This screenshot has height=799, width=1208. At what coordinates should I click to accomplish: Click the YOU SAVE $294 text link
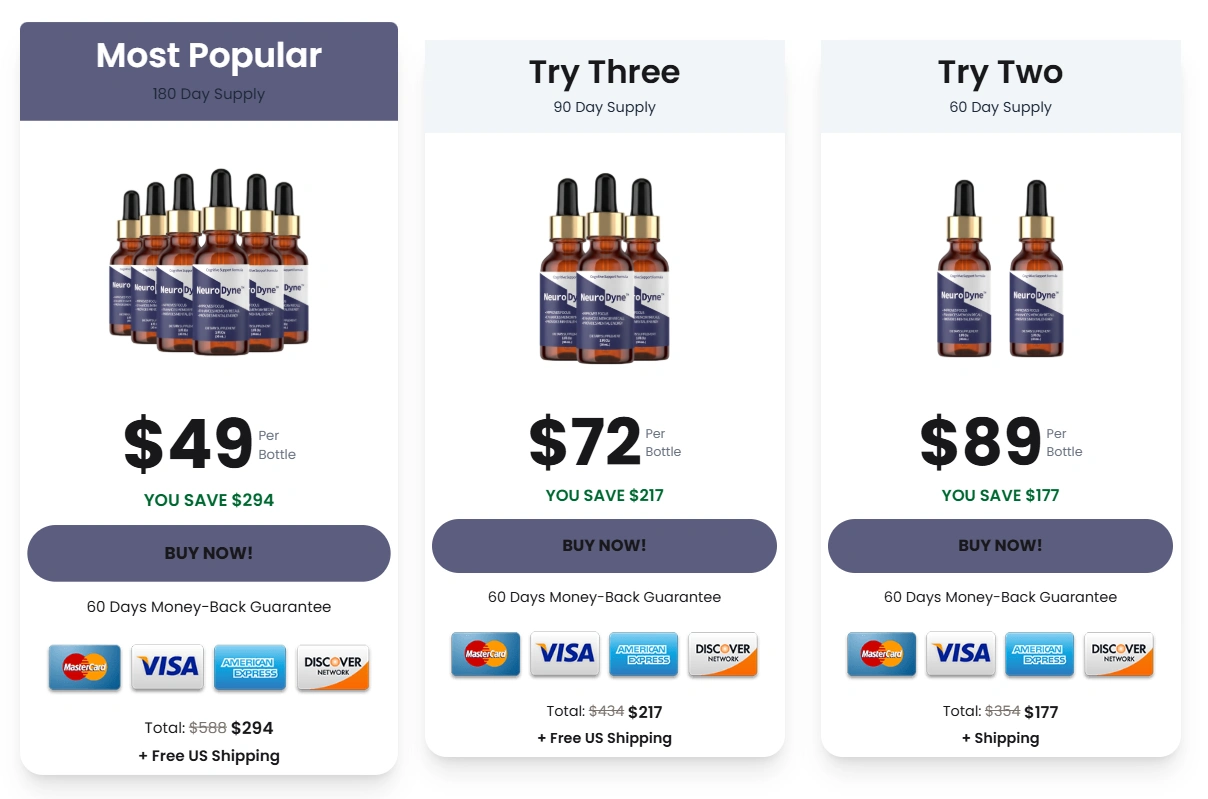[209, 500]
